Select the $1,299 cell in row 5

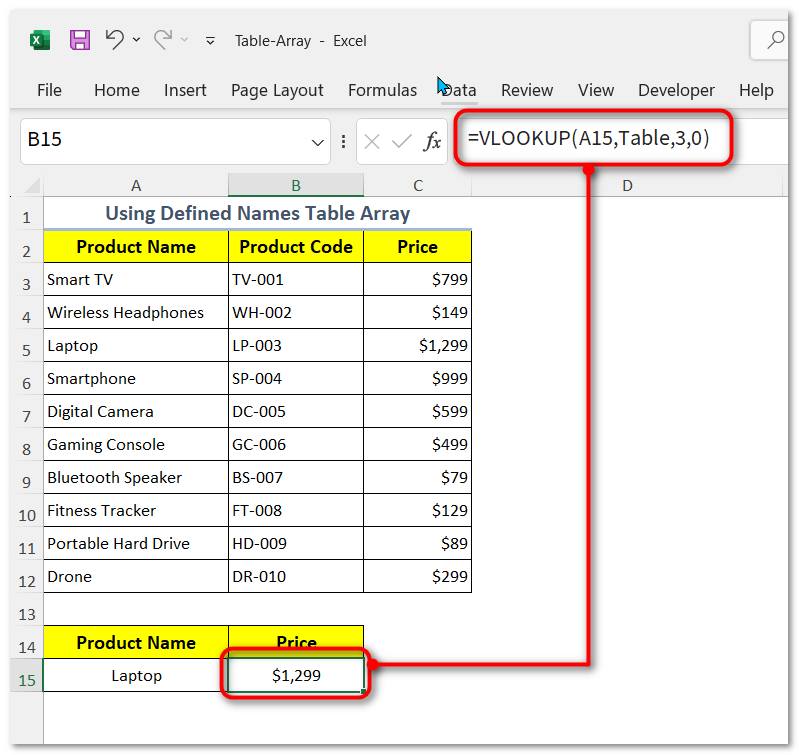(x=417, y=345)
